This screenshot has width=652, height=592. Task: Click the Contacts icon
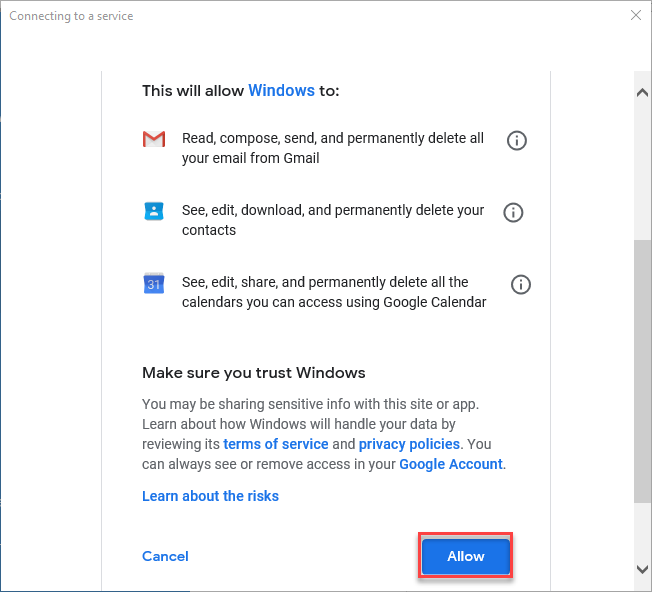point(154,211)
